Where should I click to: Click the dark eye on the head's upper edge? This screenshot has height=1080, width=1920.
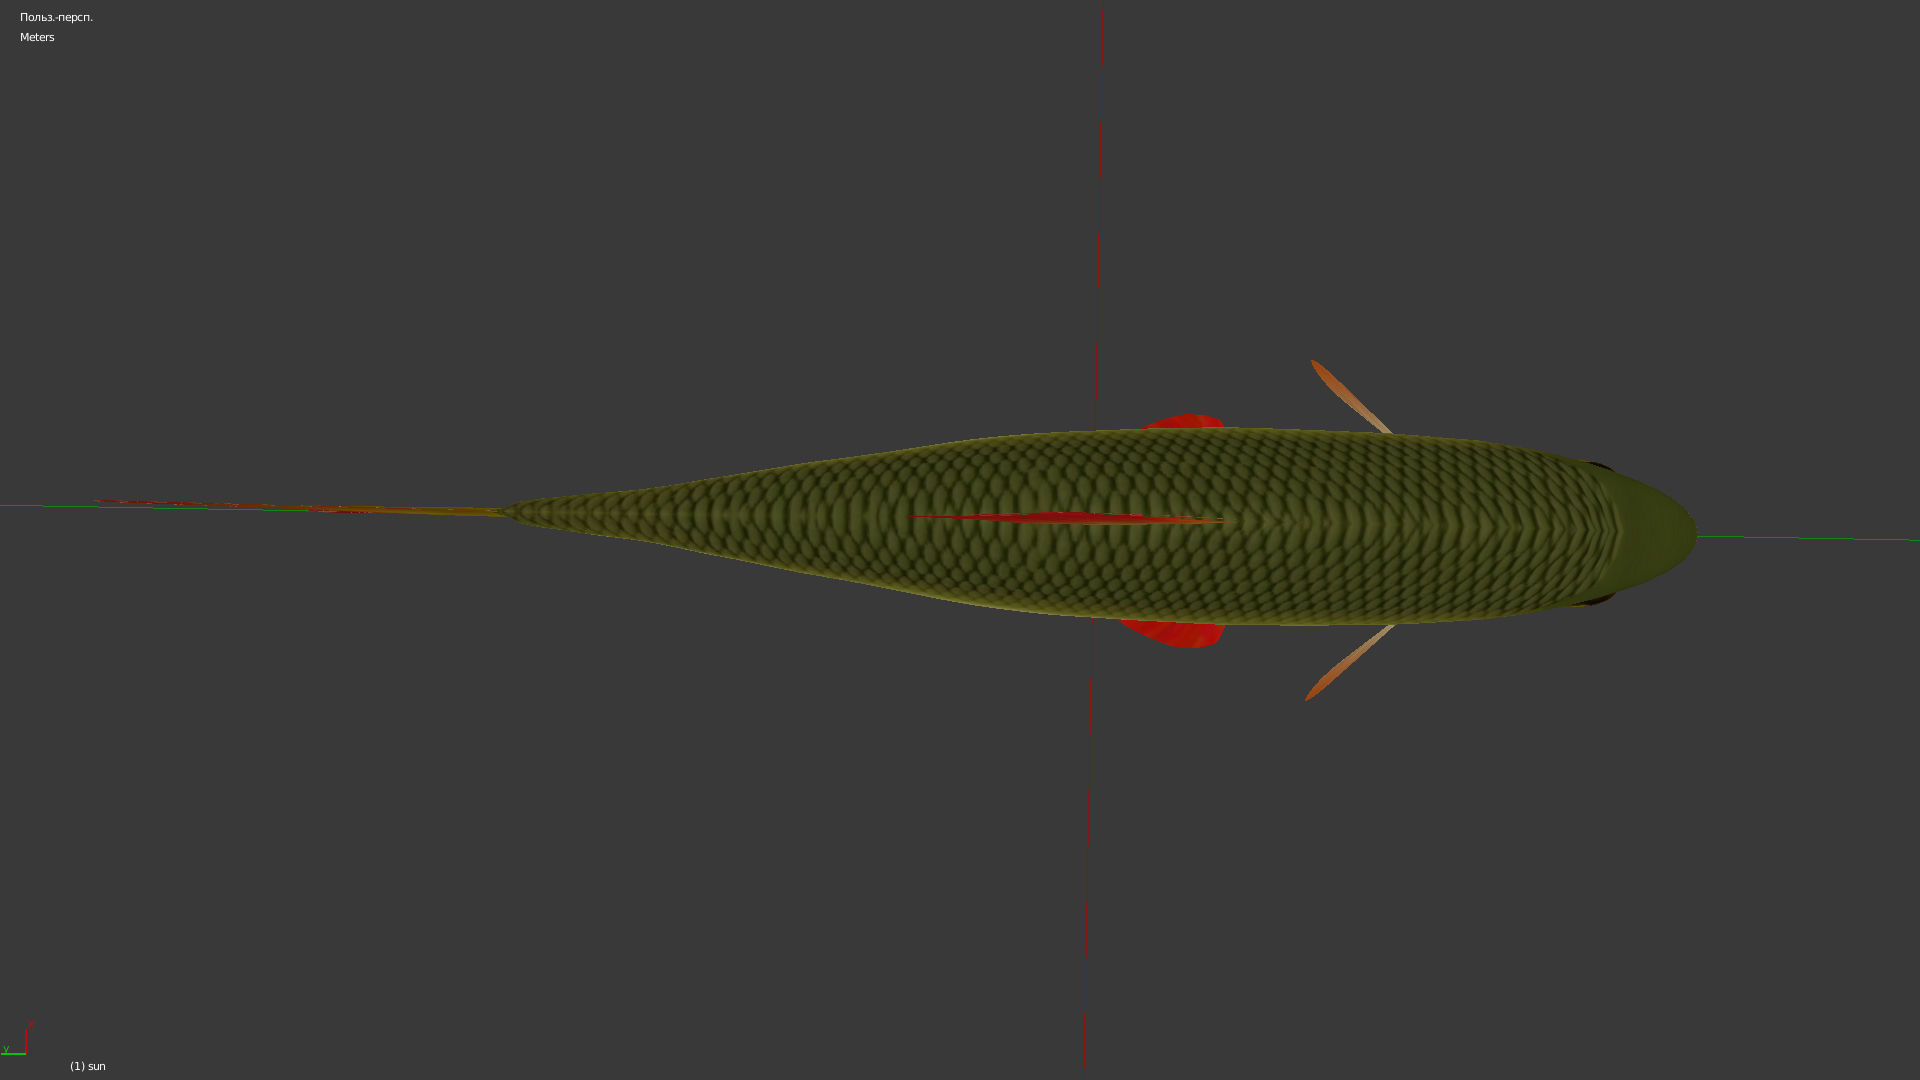[x=1600, y=467]
